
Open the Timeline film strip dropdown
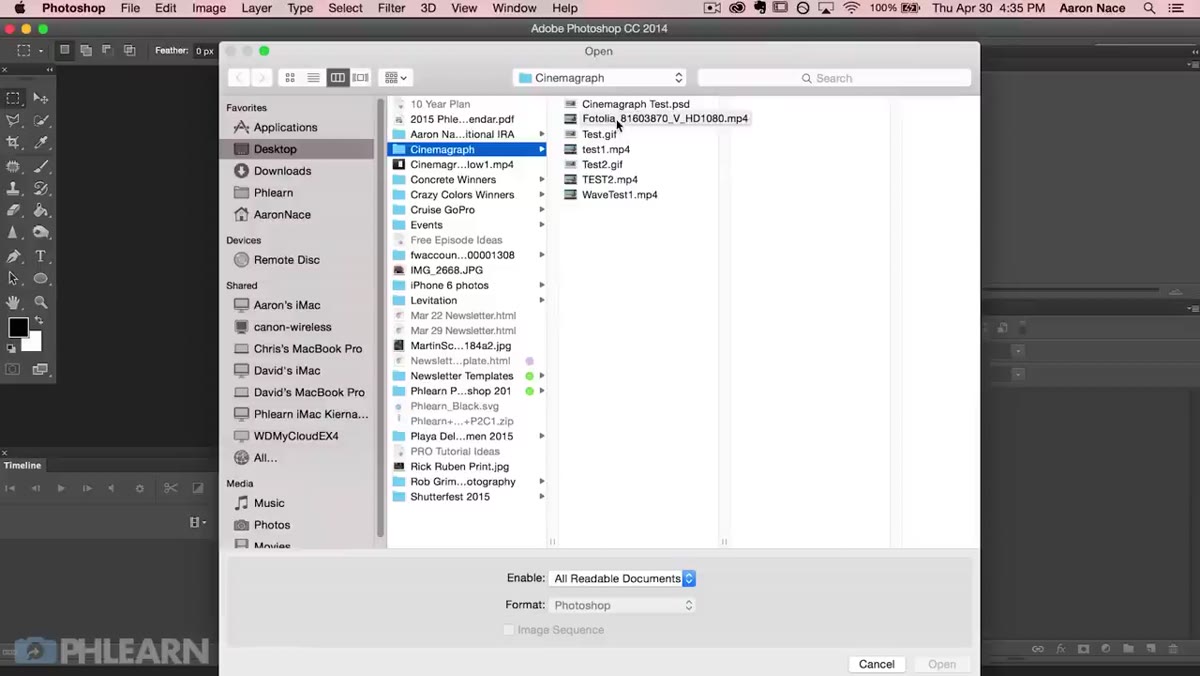click(x=198, y=522)
